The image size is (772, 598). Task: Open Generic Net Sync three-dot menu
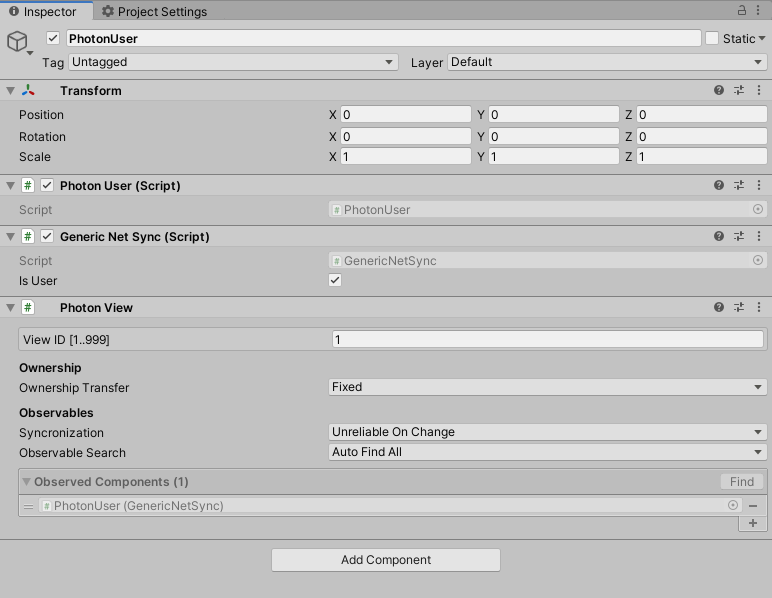click(x=759, y=236)
